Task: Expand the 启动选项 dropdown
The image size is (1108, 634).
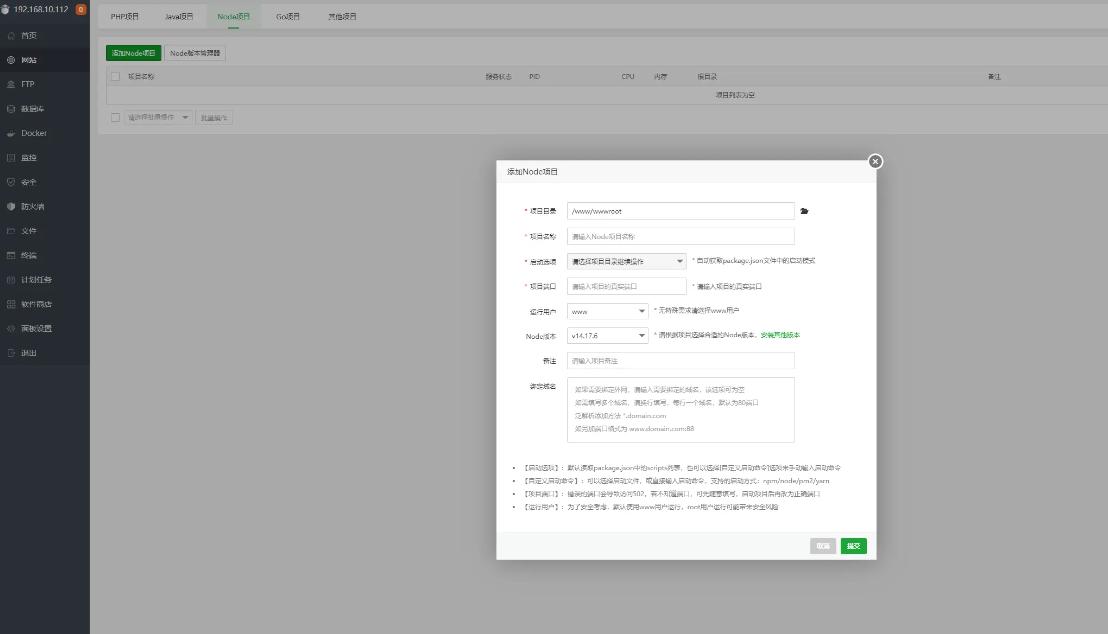Action: point(625,261)
